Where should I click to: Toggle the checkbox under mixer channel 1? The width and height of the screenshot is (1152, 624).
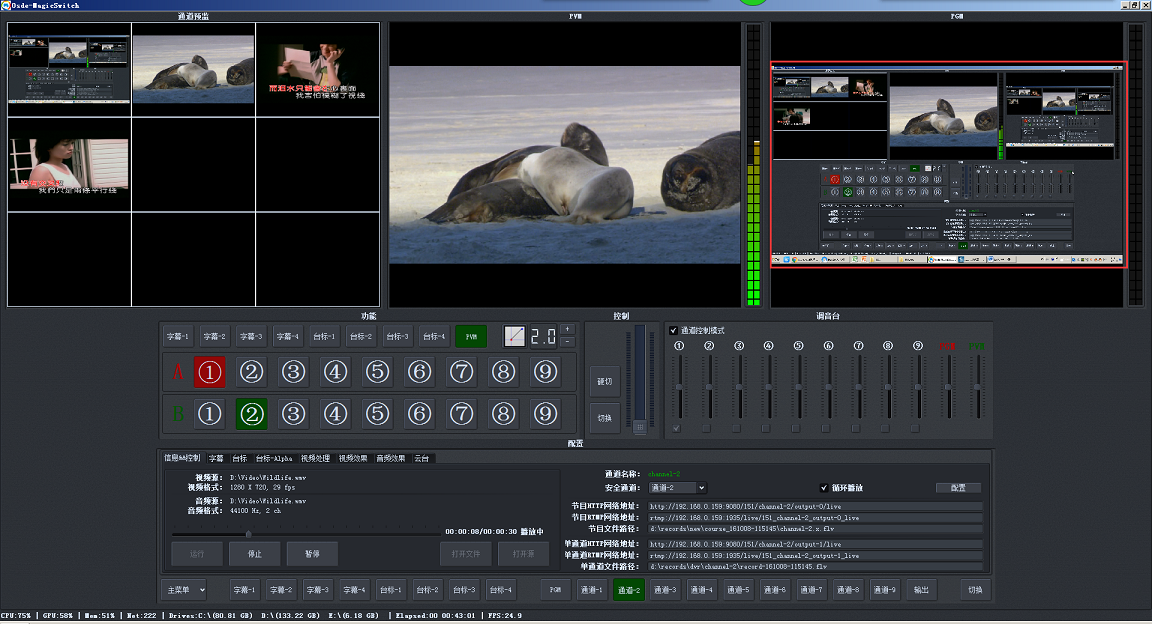pos(677,428)
